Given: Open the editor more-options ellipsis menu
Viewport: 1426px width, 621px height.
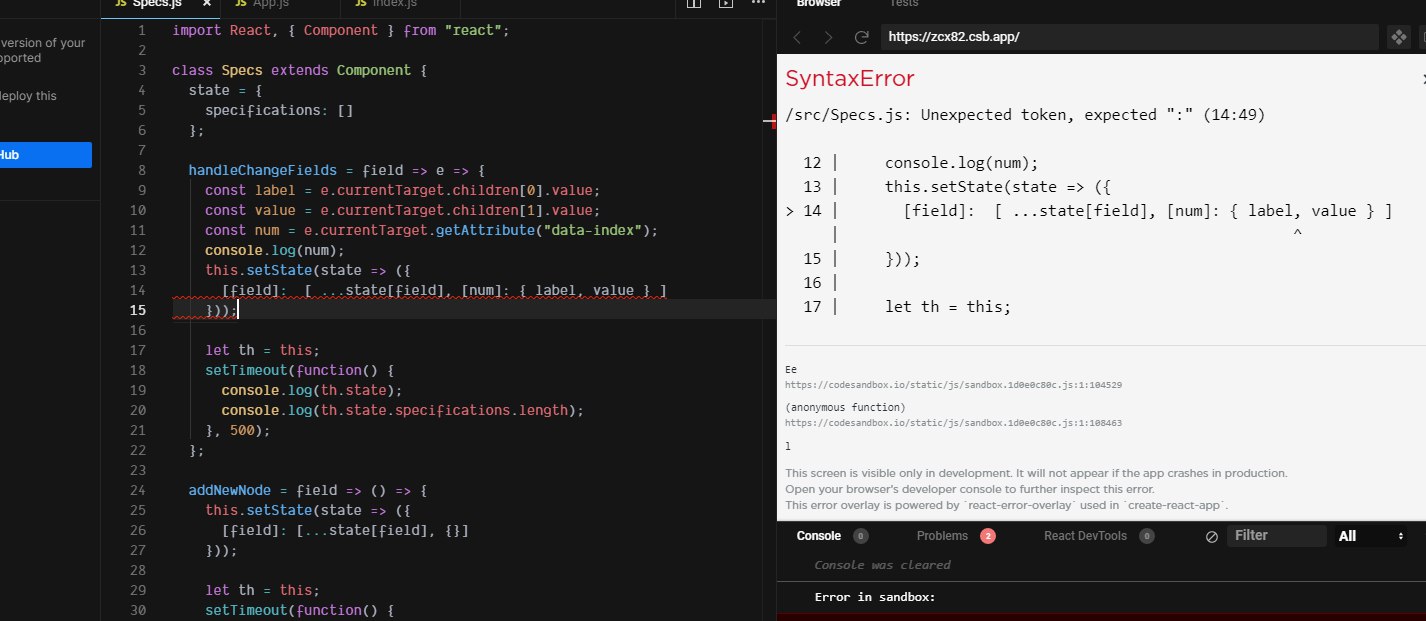Looking at the screenshot, I should point(757,4).
